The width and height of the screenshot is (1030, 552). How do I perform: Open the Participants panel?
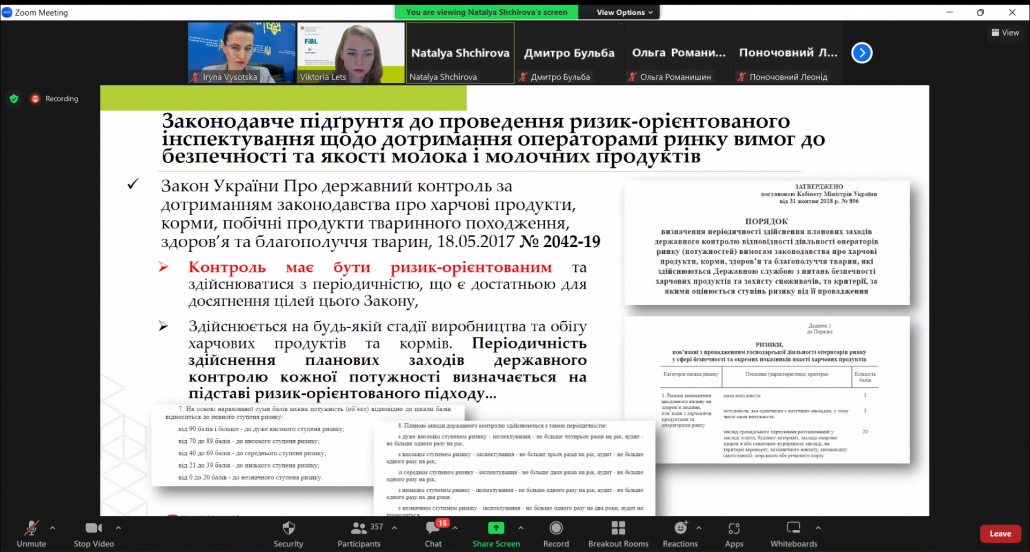[x=357, y=532]
